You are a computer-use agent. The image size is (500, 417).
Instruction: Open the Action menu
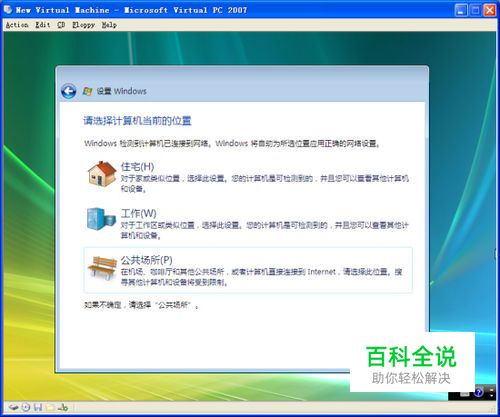[x=17, y=25]
